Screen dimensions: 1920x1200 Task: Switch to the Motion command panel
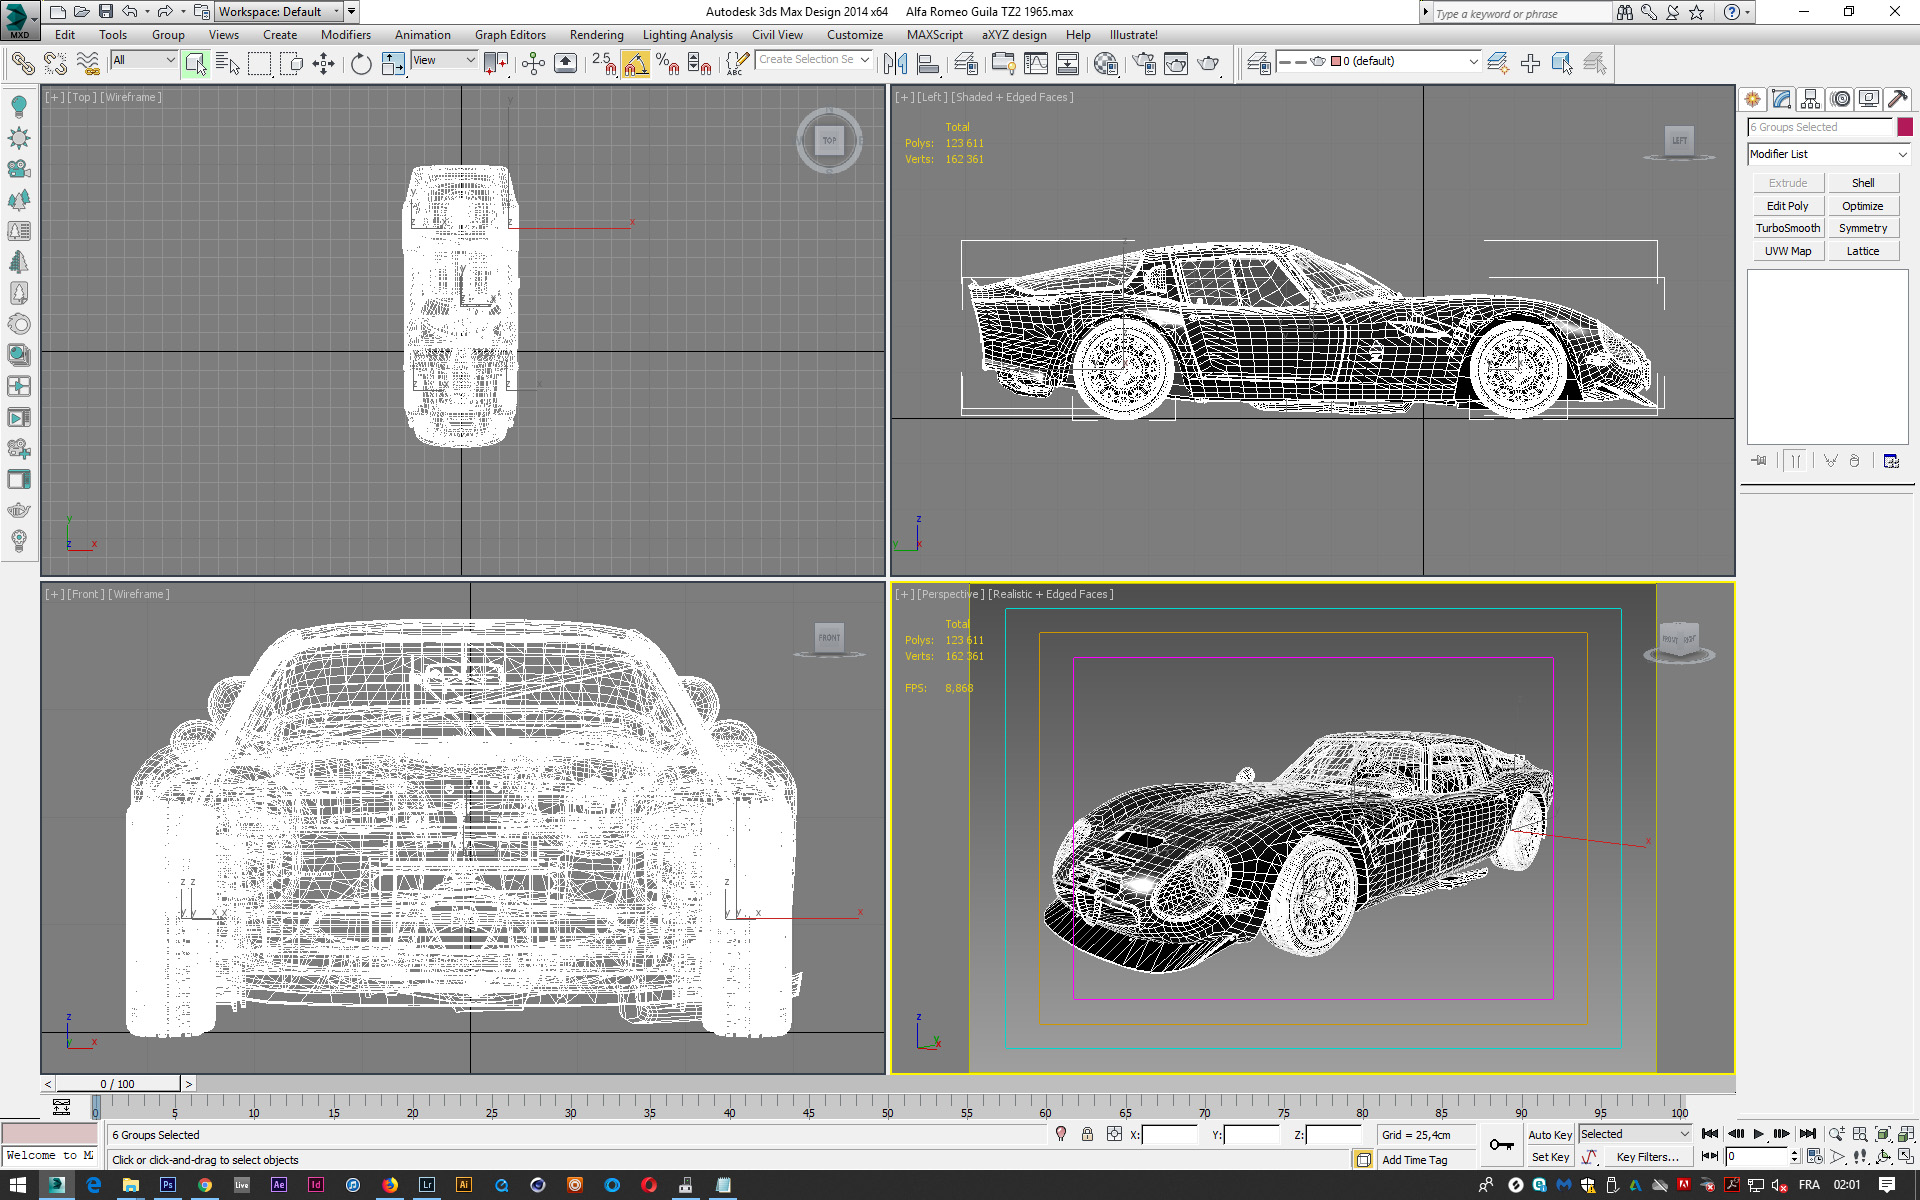1840,99
